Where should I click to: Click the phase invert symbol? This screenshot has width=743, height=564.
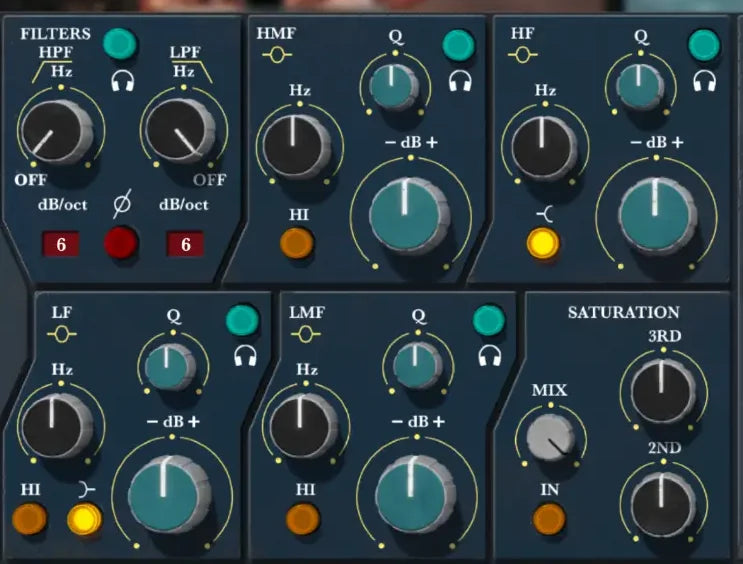pyautogui.click(x=122, y=204)
